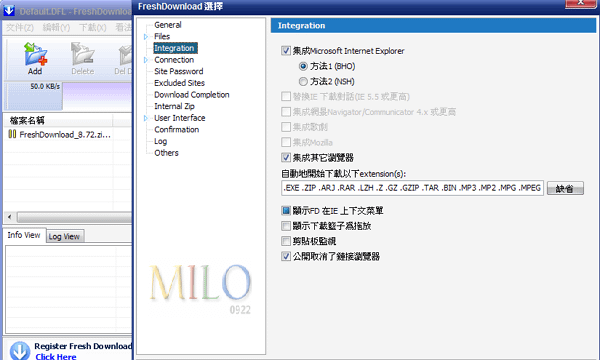This screenshot has height=360, width=600.
Task: Expand the User Interface tree node
Action: point(146,118)
